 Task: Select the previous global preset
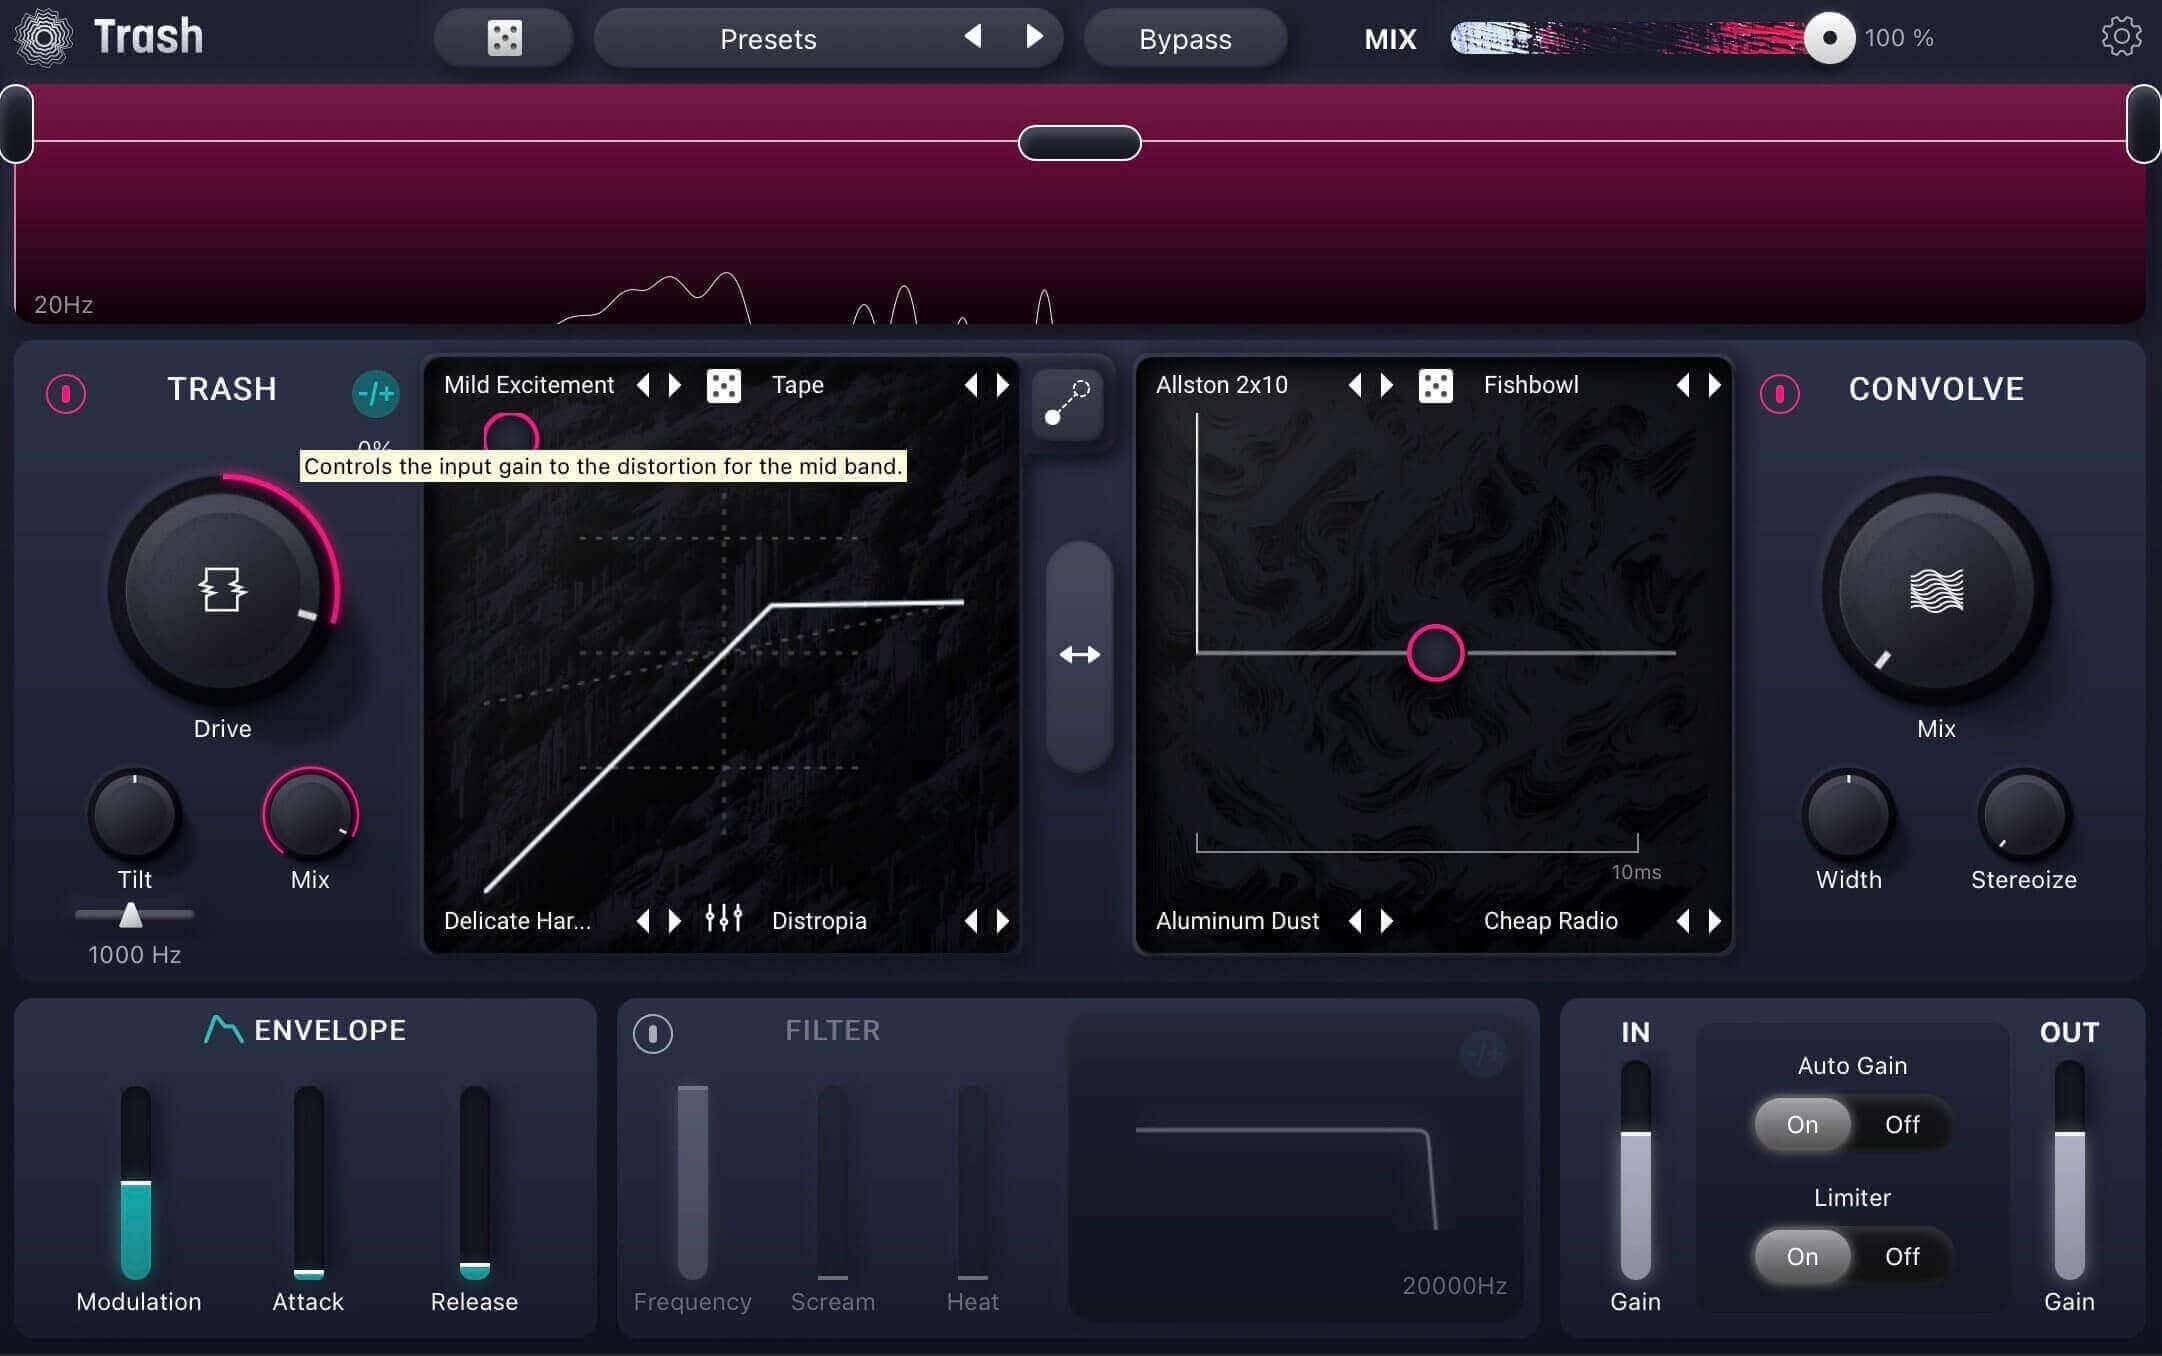tap(973, 37)
